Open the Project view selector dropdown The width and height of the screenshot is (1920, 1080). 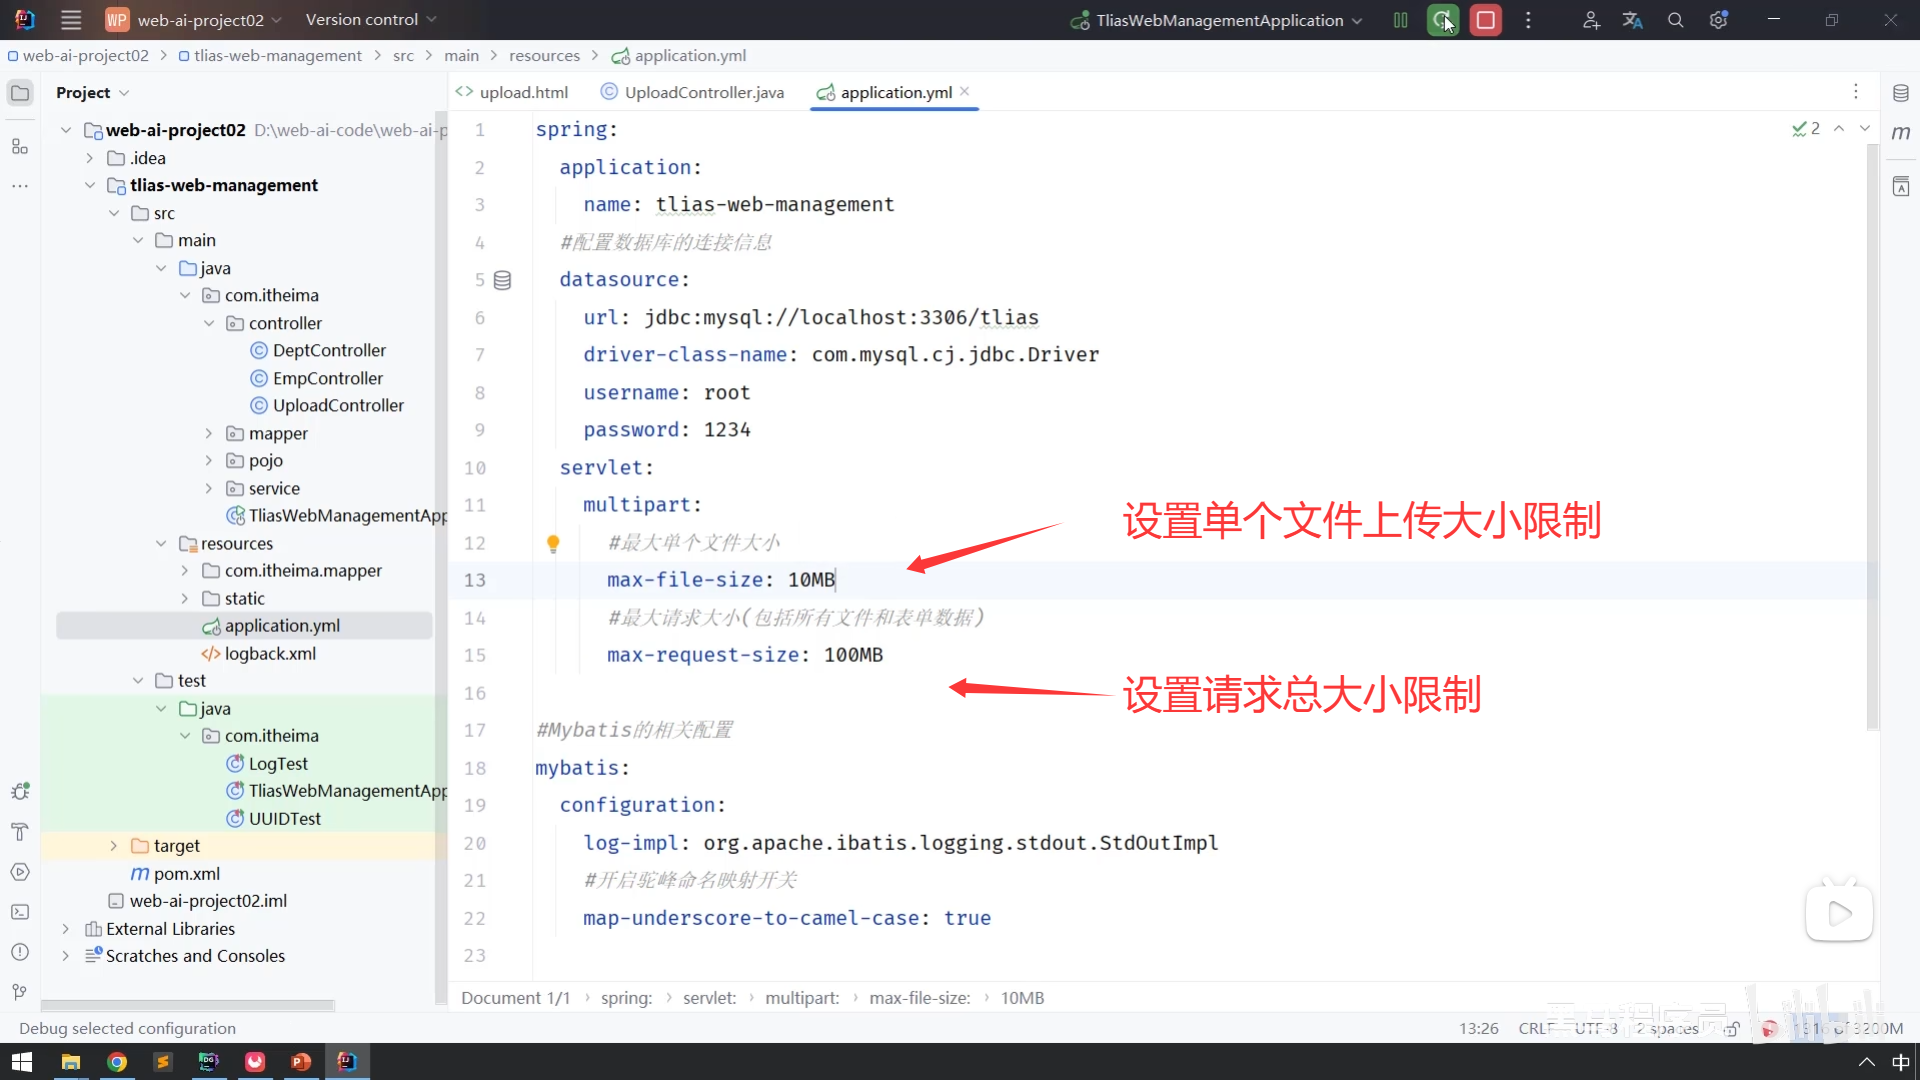point(93,92)
